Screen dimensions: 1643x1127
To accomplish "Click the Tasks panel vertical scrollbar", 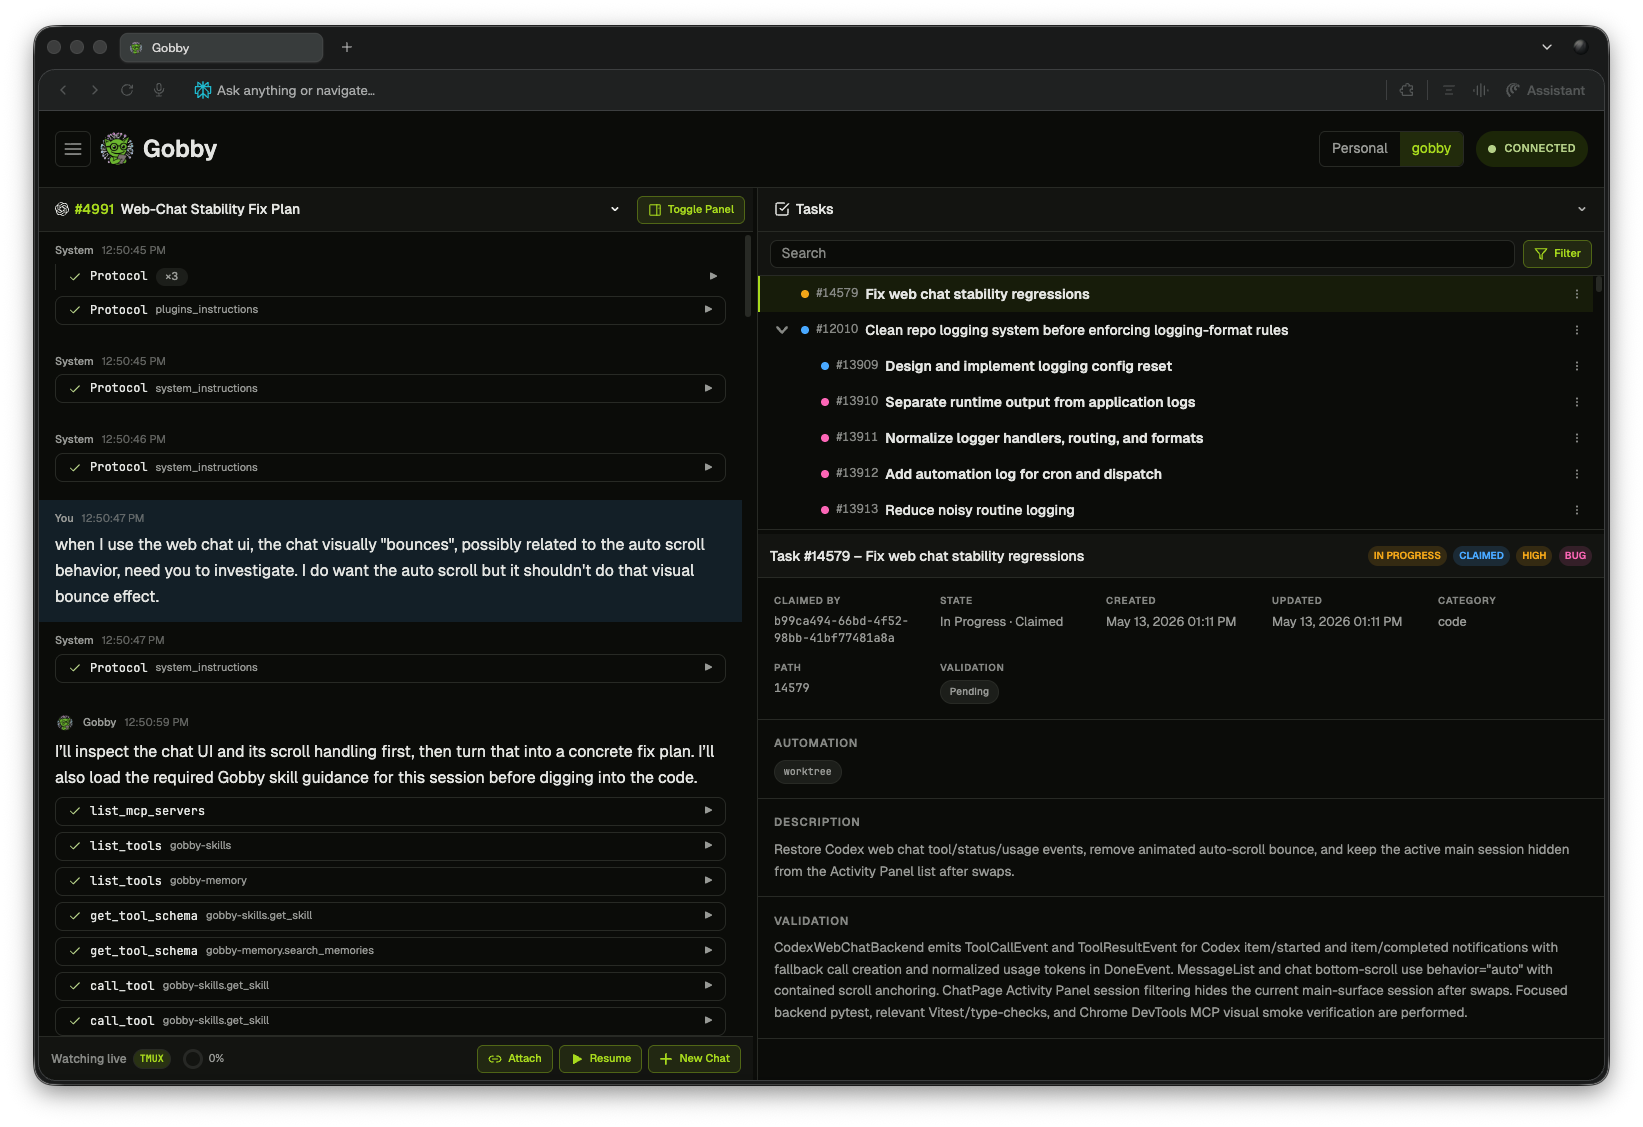I will tap(1599, 284).
